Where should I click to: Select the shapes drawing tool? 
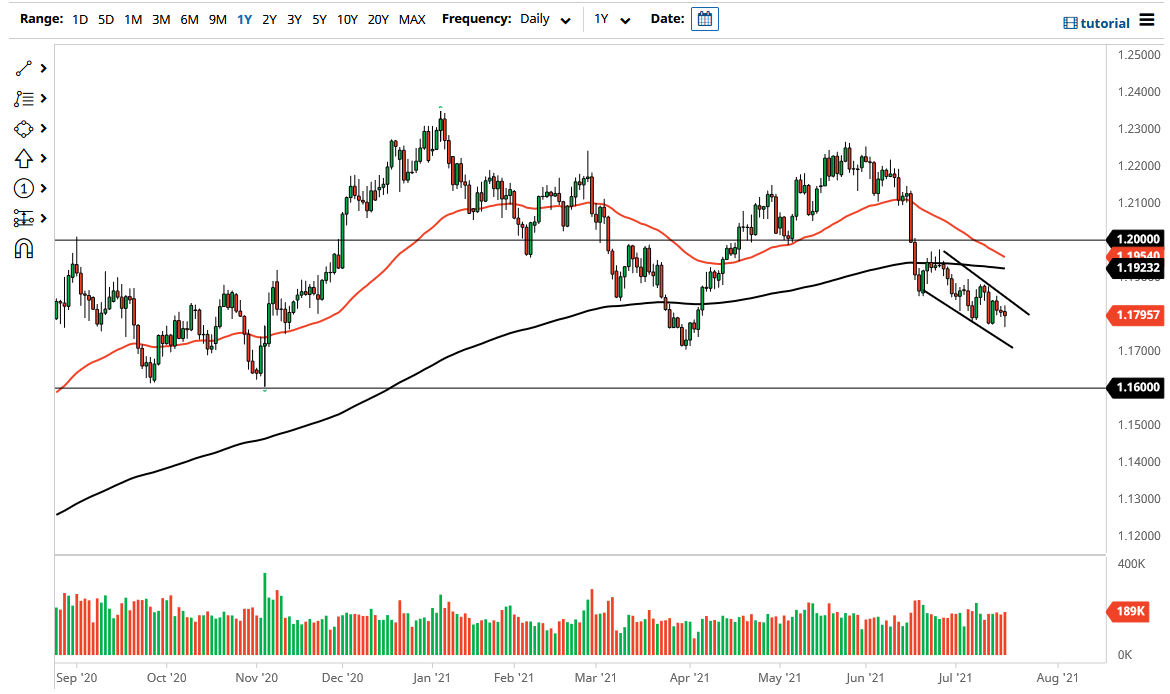point(24,128)
